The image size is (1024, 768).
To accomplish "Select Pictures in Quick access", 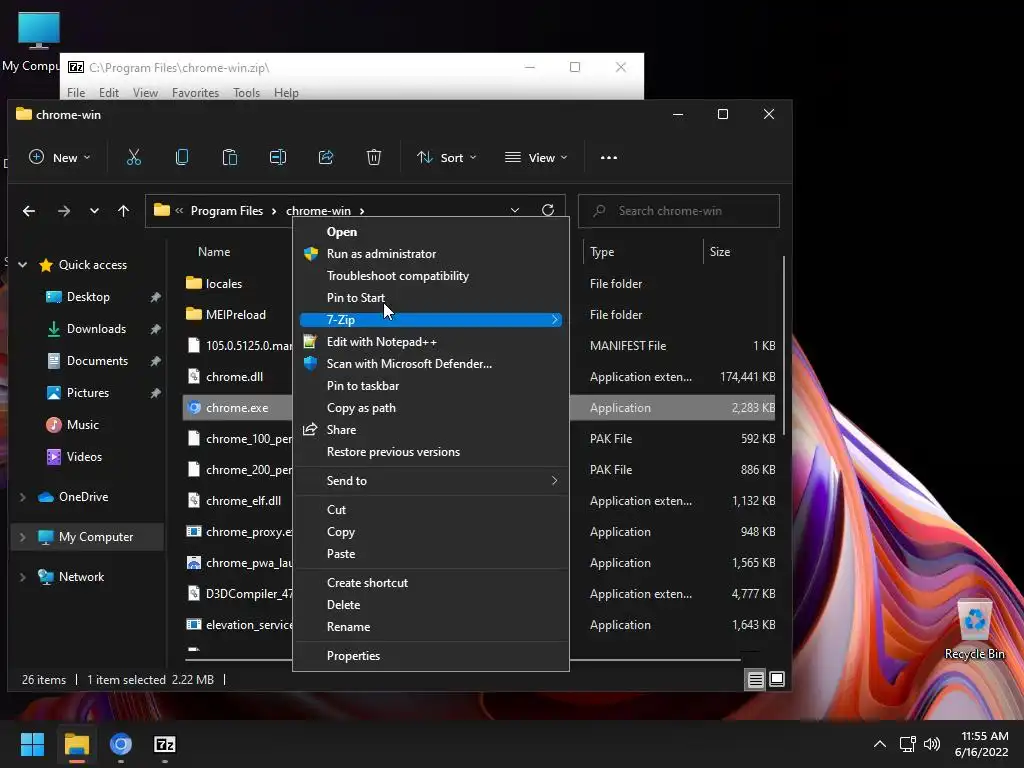I will (x=88, y=393).
